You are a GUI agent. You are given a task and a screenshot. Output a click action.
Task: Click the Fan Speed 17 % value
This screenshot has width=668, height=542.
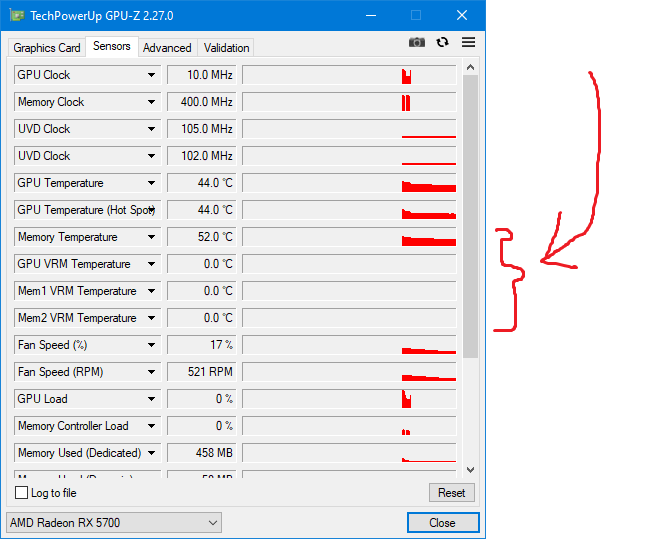[x=202, y=345]
